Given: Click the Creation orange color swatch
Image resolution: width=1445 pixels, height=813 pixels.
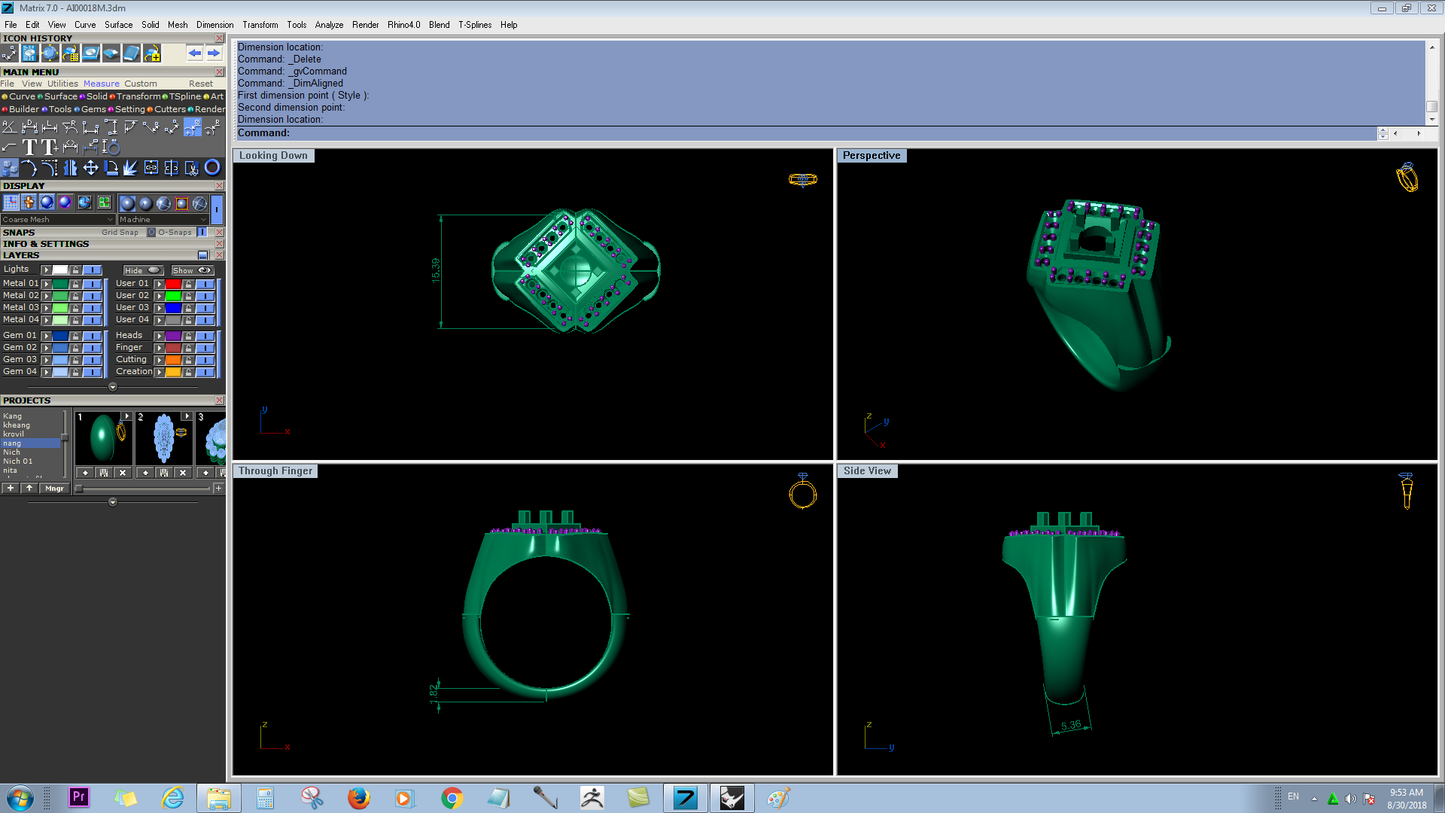Looking at the screenshot, I should (174, 372).
